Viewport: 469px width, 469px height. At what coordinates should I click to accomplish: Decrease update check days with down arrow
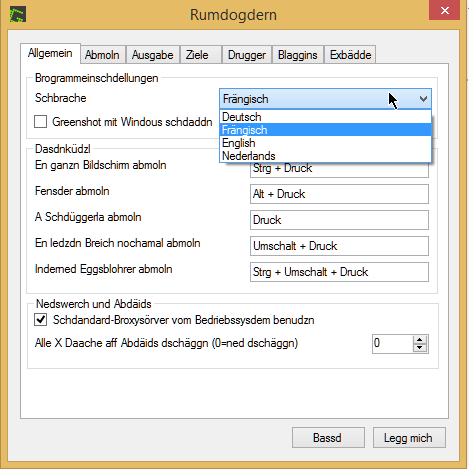(420, 348)
